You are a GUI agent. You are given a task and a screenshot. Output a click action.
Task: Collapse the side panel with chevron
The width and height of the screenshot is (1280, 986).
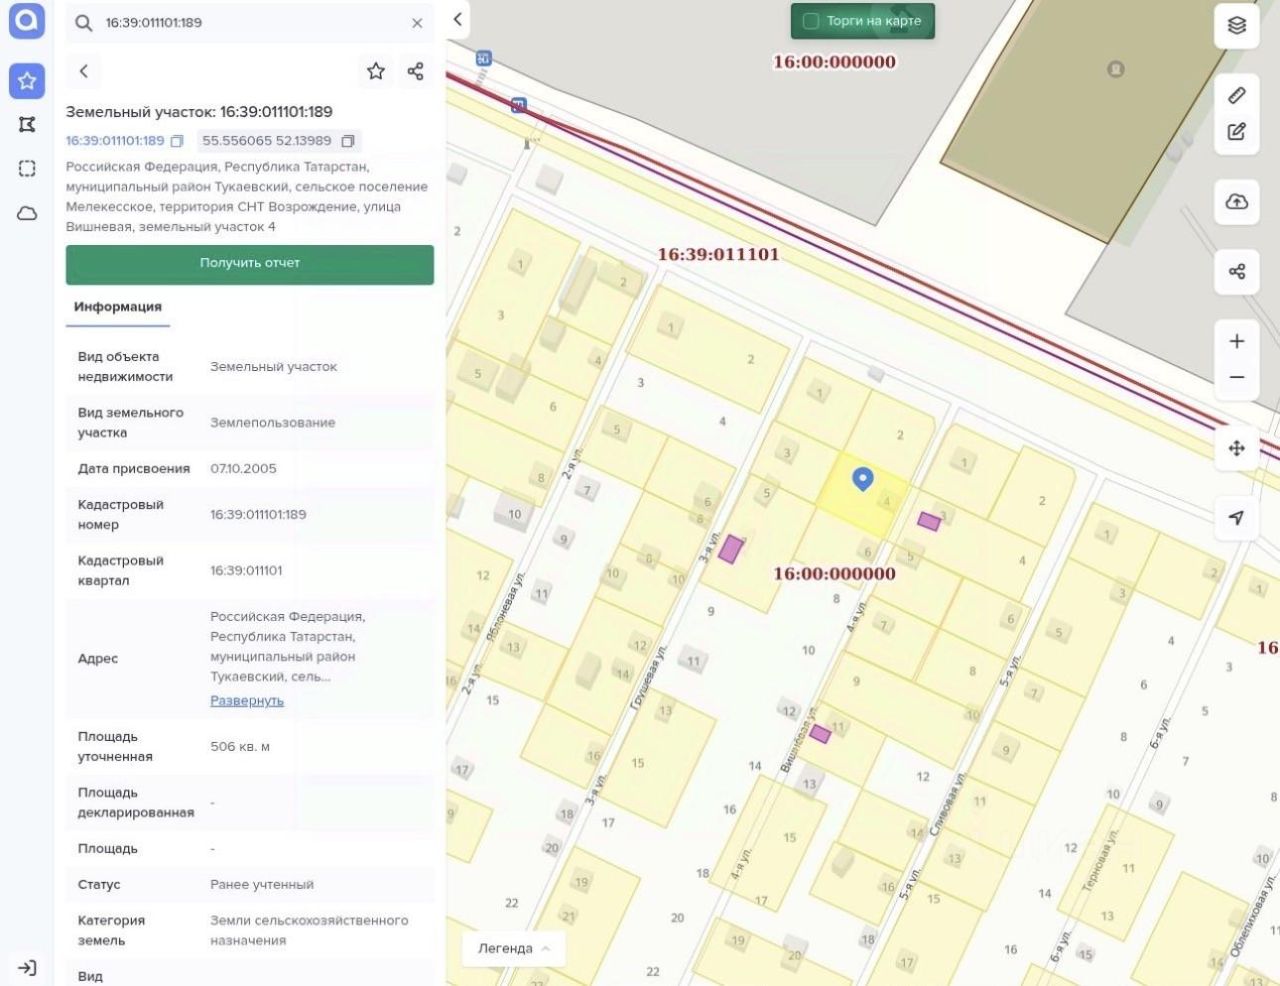[x=457, y=19]
